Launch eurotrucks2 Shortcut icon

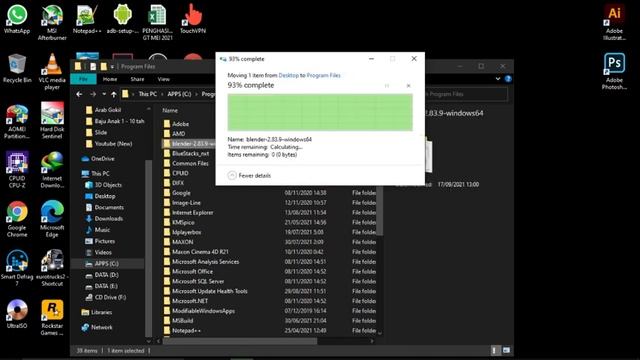pos(52,269)
